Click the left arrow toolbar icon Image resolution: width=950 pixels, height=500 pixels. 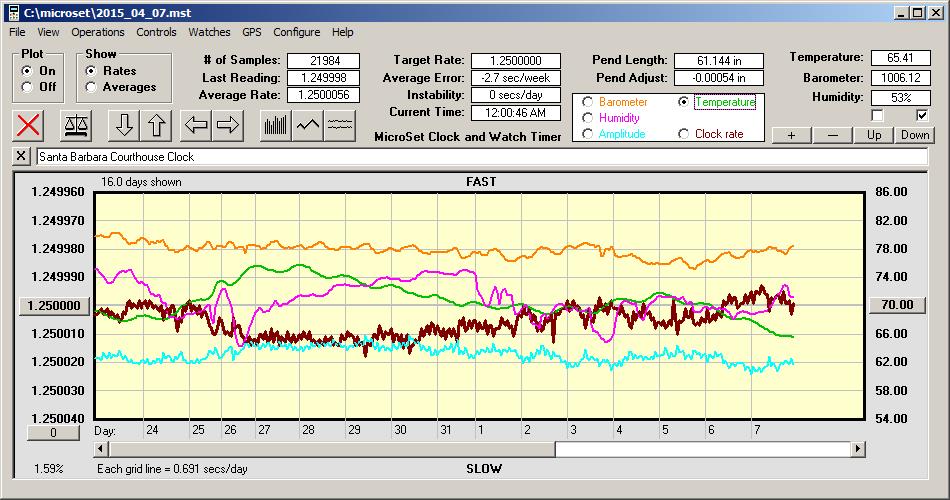click(196, 125)
